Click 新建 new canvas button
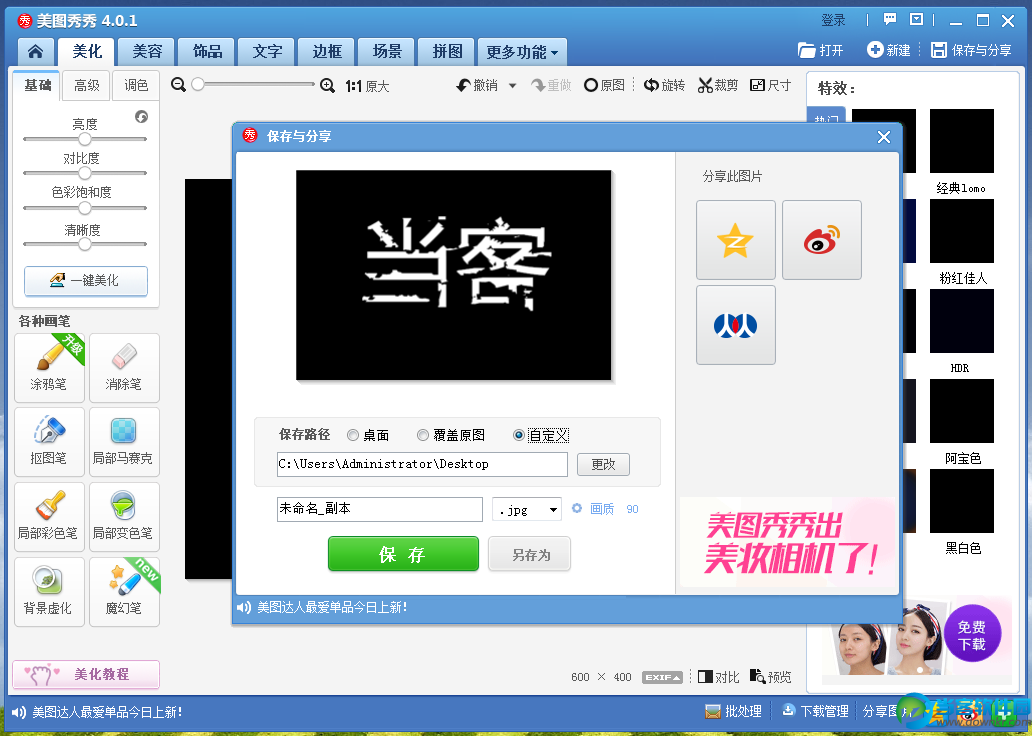1032x736 pixels. coord(889,50)
